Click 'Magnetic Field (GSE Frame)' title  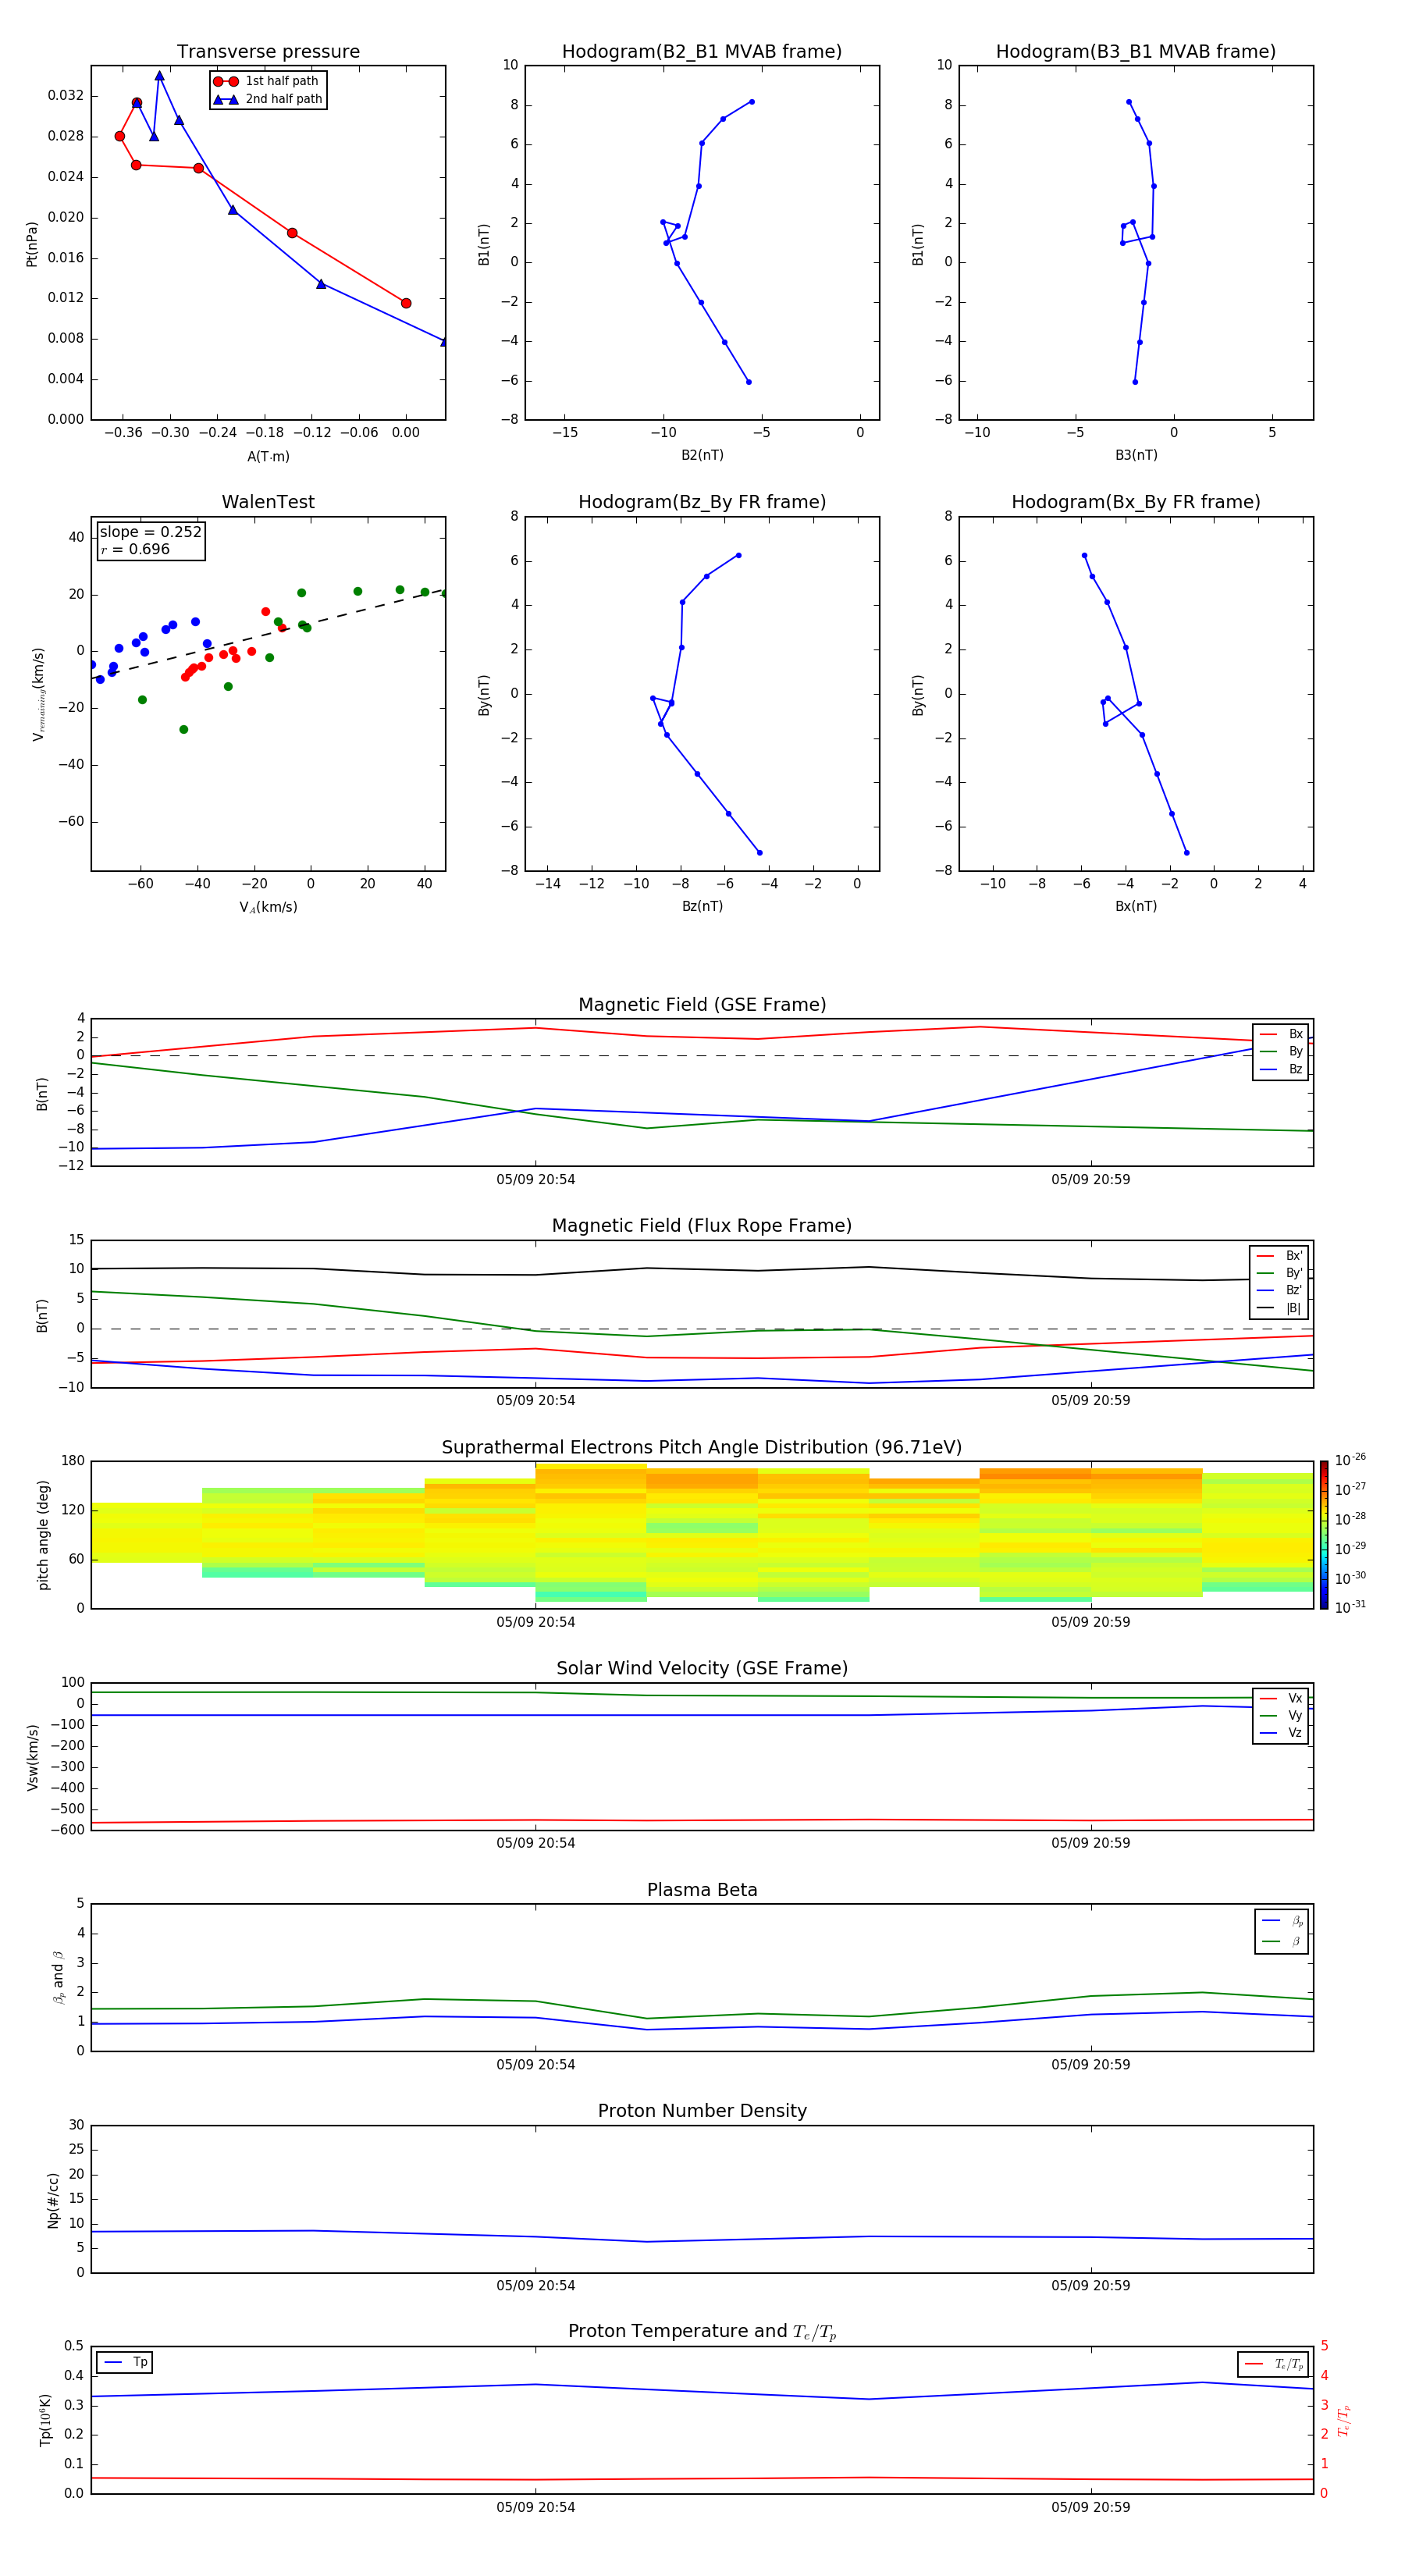point(702,1005)
